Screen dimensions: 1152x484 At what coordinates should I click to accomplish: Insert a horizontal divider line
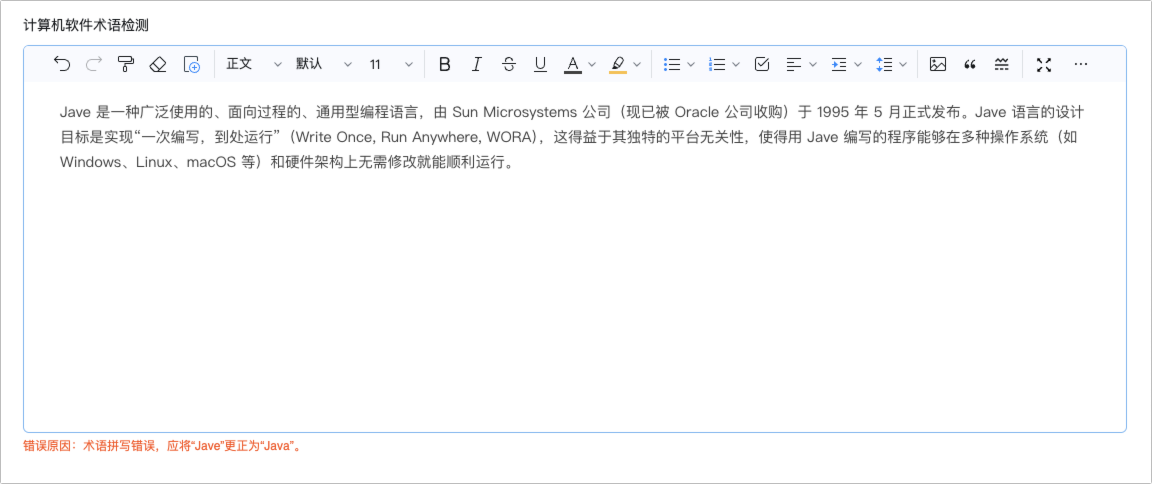click(1001, 64)
